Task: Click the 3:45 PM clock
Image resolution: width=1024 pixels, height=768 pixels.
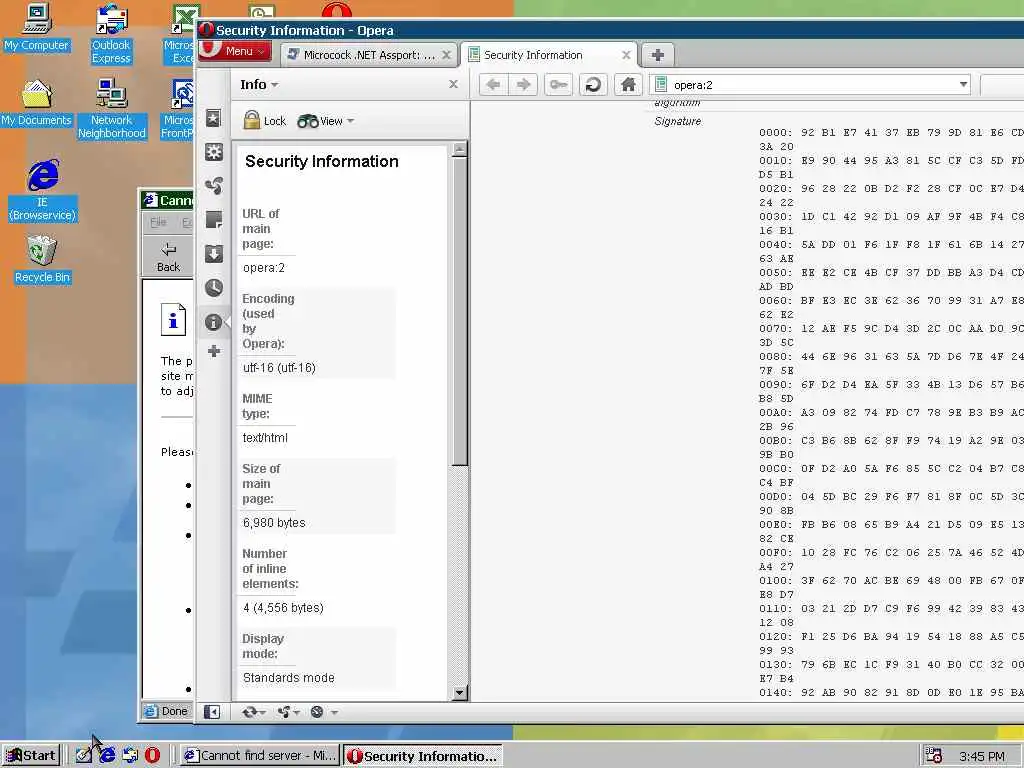Action: (x=982, y=756)
